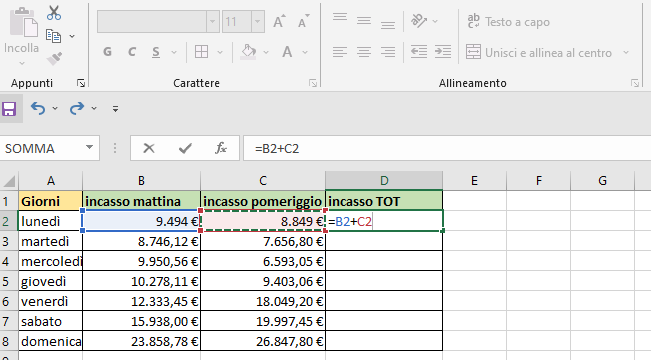The height and width of the screenshot is (360, 651).
Task: Cancel formula entry with the X icon
Action: 149,148
